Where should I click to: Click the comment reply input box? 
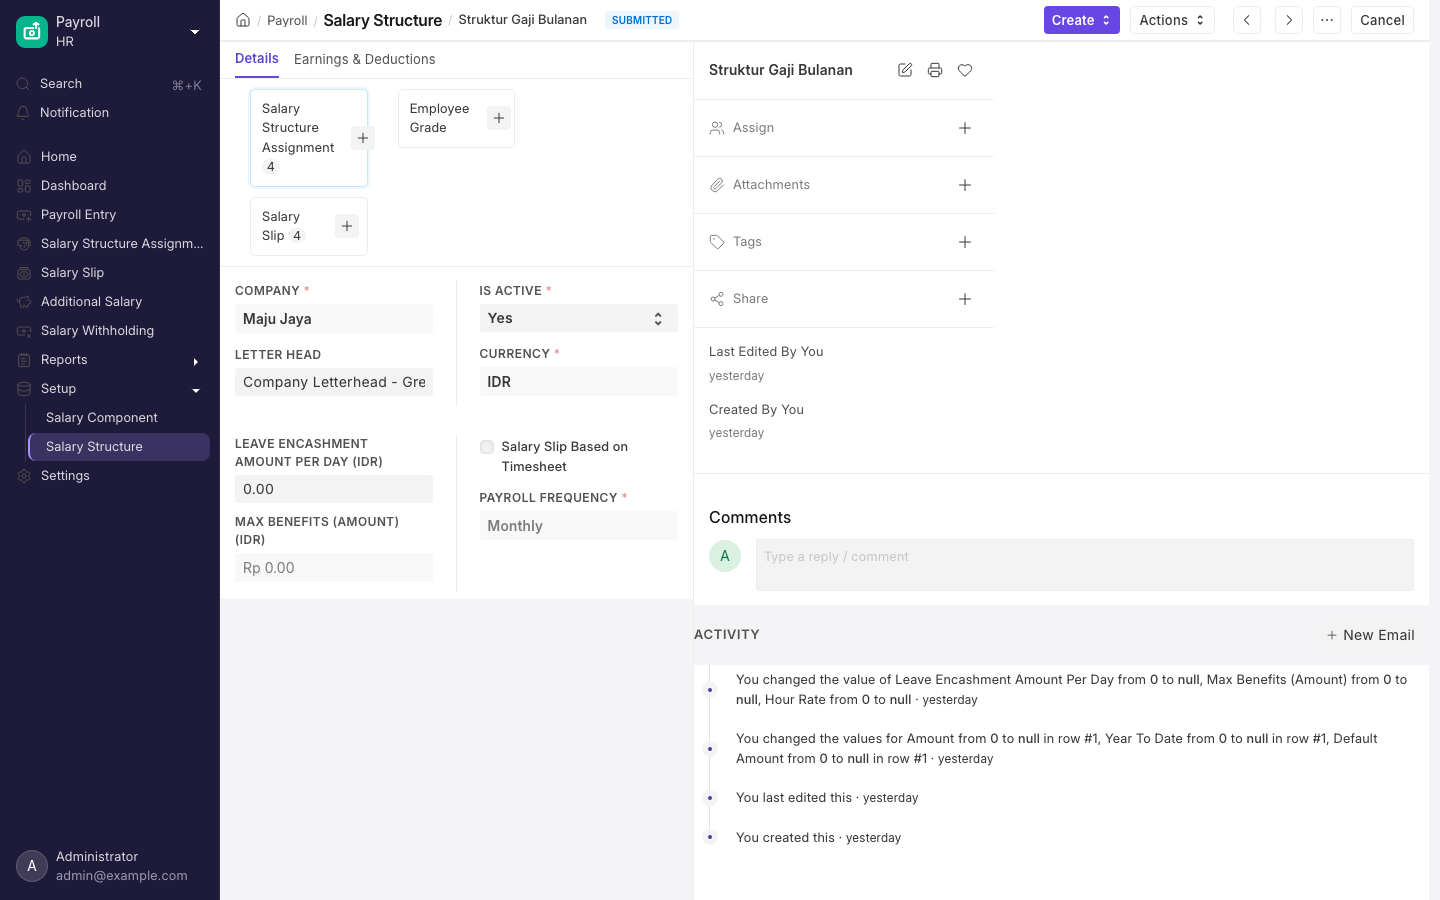point(1085,565)
